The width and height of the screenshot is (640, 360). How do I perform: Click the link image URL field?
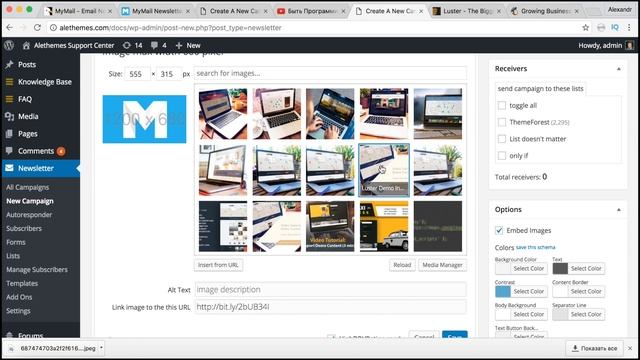(x=330, y=307)
